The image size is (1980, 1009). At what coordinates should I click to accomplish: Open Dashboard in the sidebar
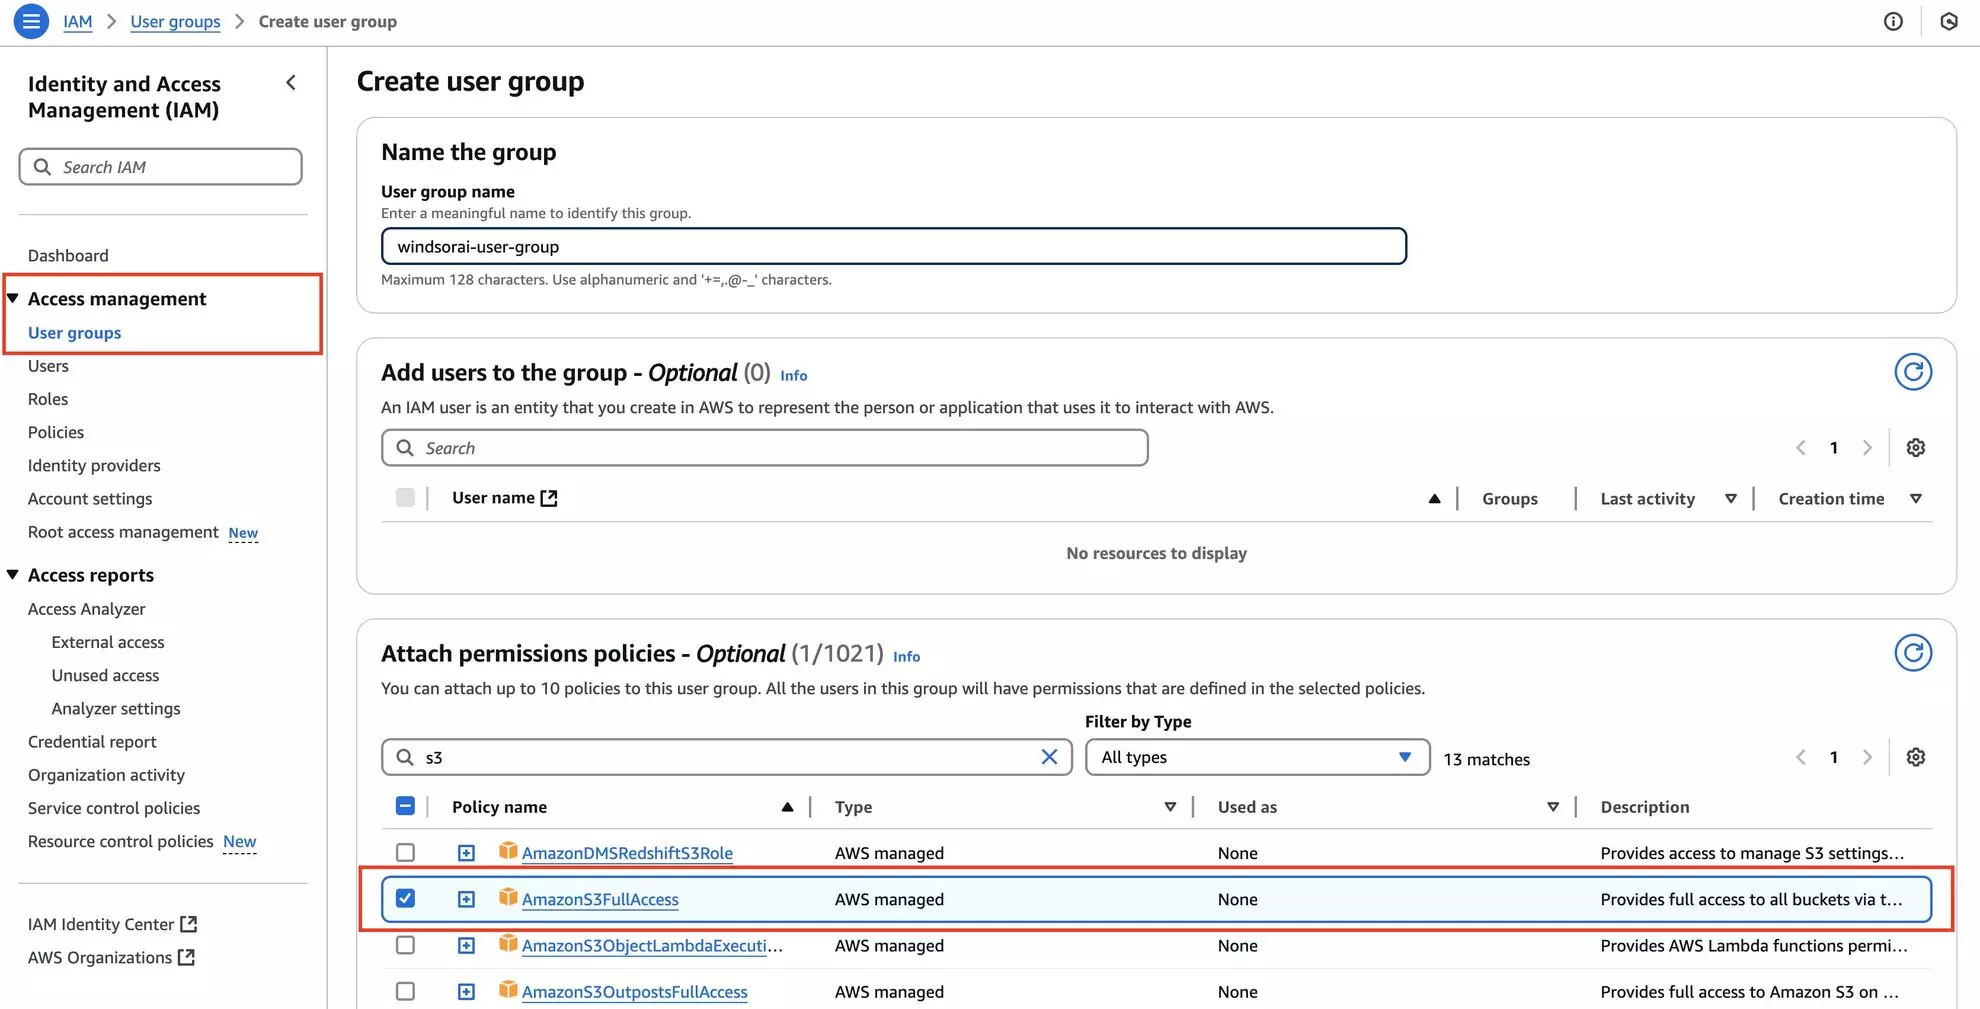tap(68, 255)
